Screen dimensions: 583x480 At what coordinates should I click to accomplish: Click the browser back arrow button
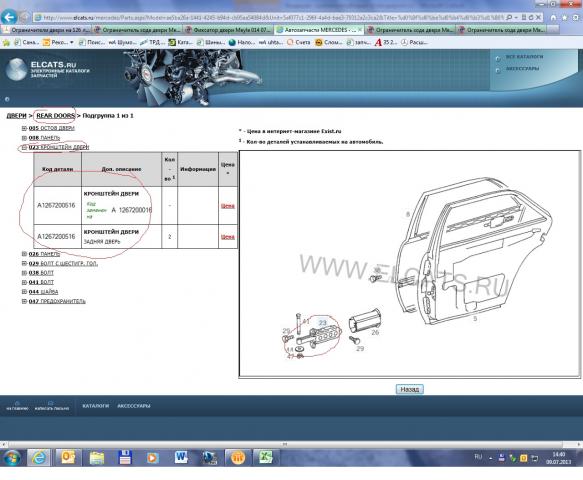9,17
